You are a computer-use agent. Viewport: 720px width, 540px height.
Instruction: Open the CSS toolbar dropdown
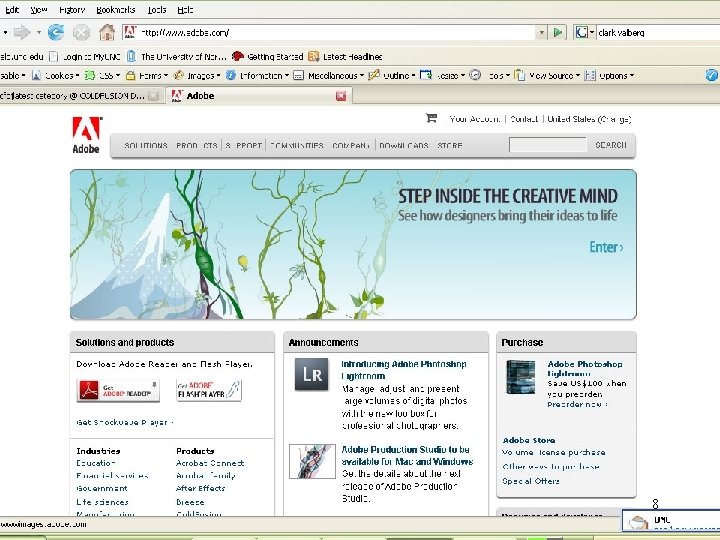[102, 75]
